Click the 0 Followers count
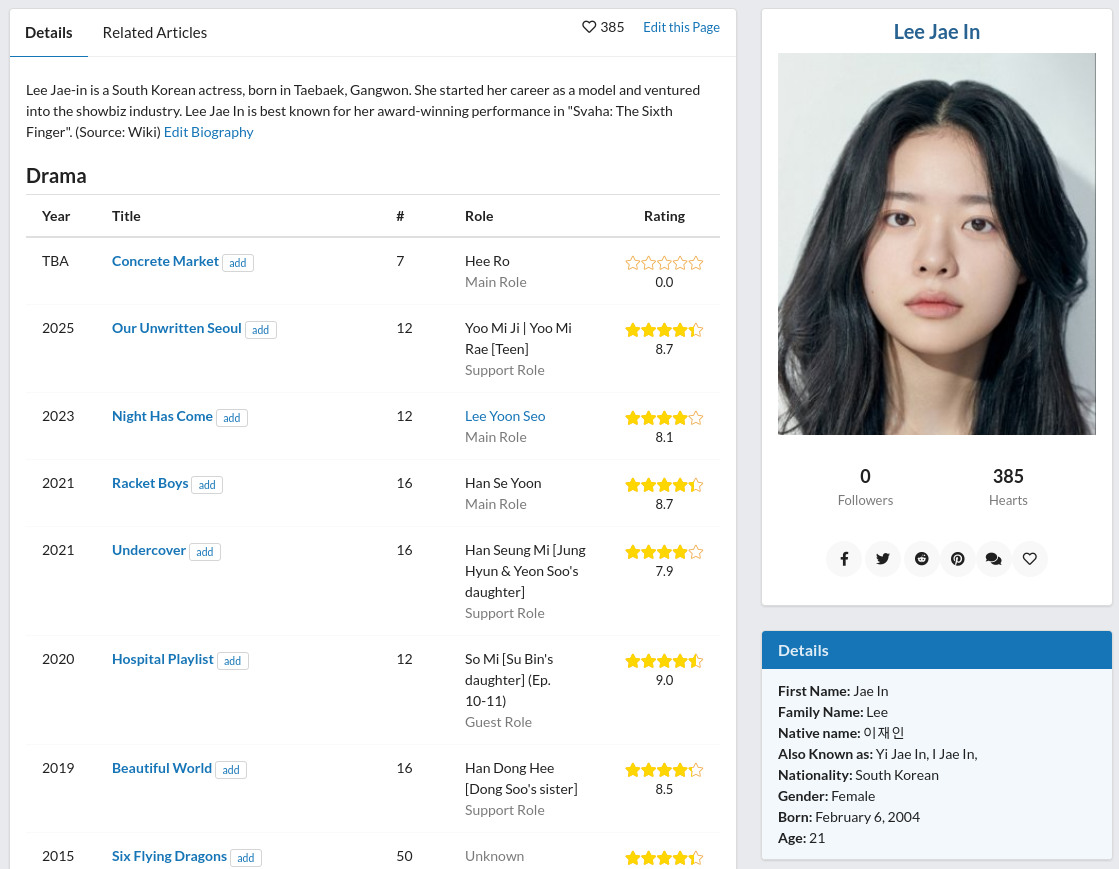Viewport: 1119px width, 869px height. 865,487
